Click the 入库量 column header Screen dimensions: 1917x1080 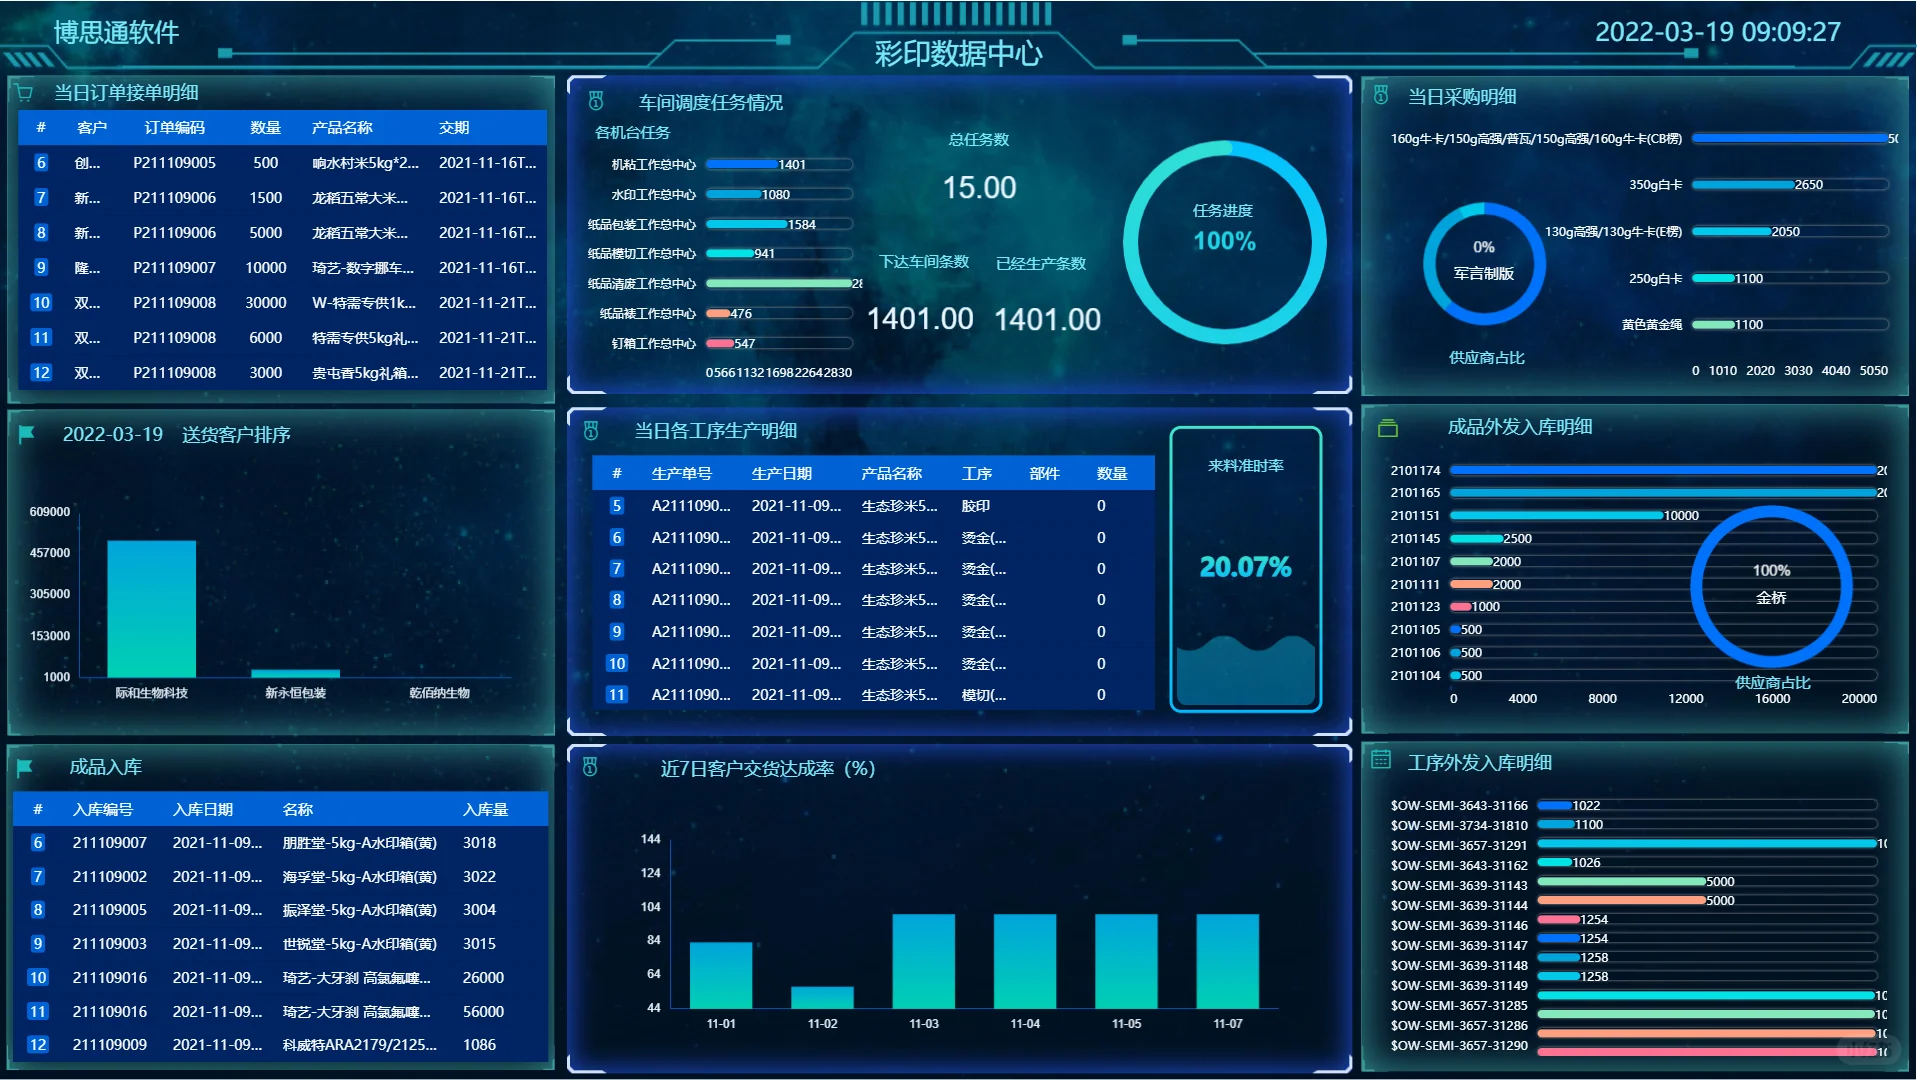pos(485,810)
